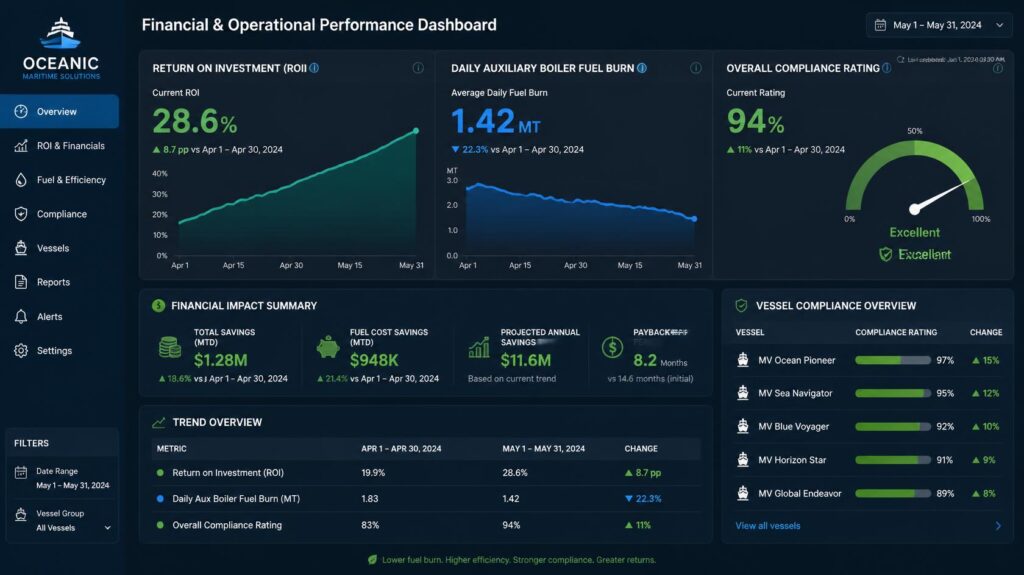Image resolution: width=1024 pixels, height=575 pixels.
Task: Select the Date Range filter
Action: (x=62, y=478)
